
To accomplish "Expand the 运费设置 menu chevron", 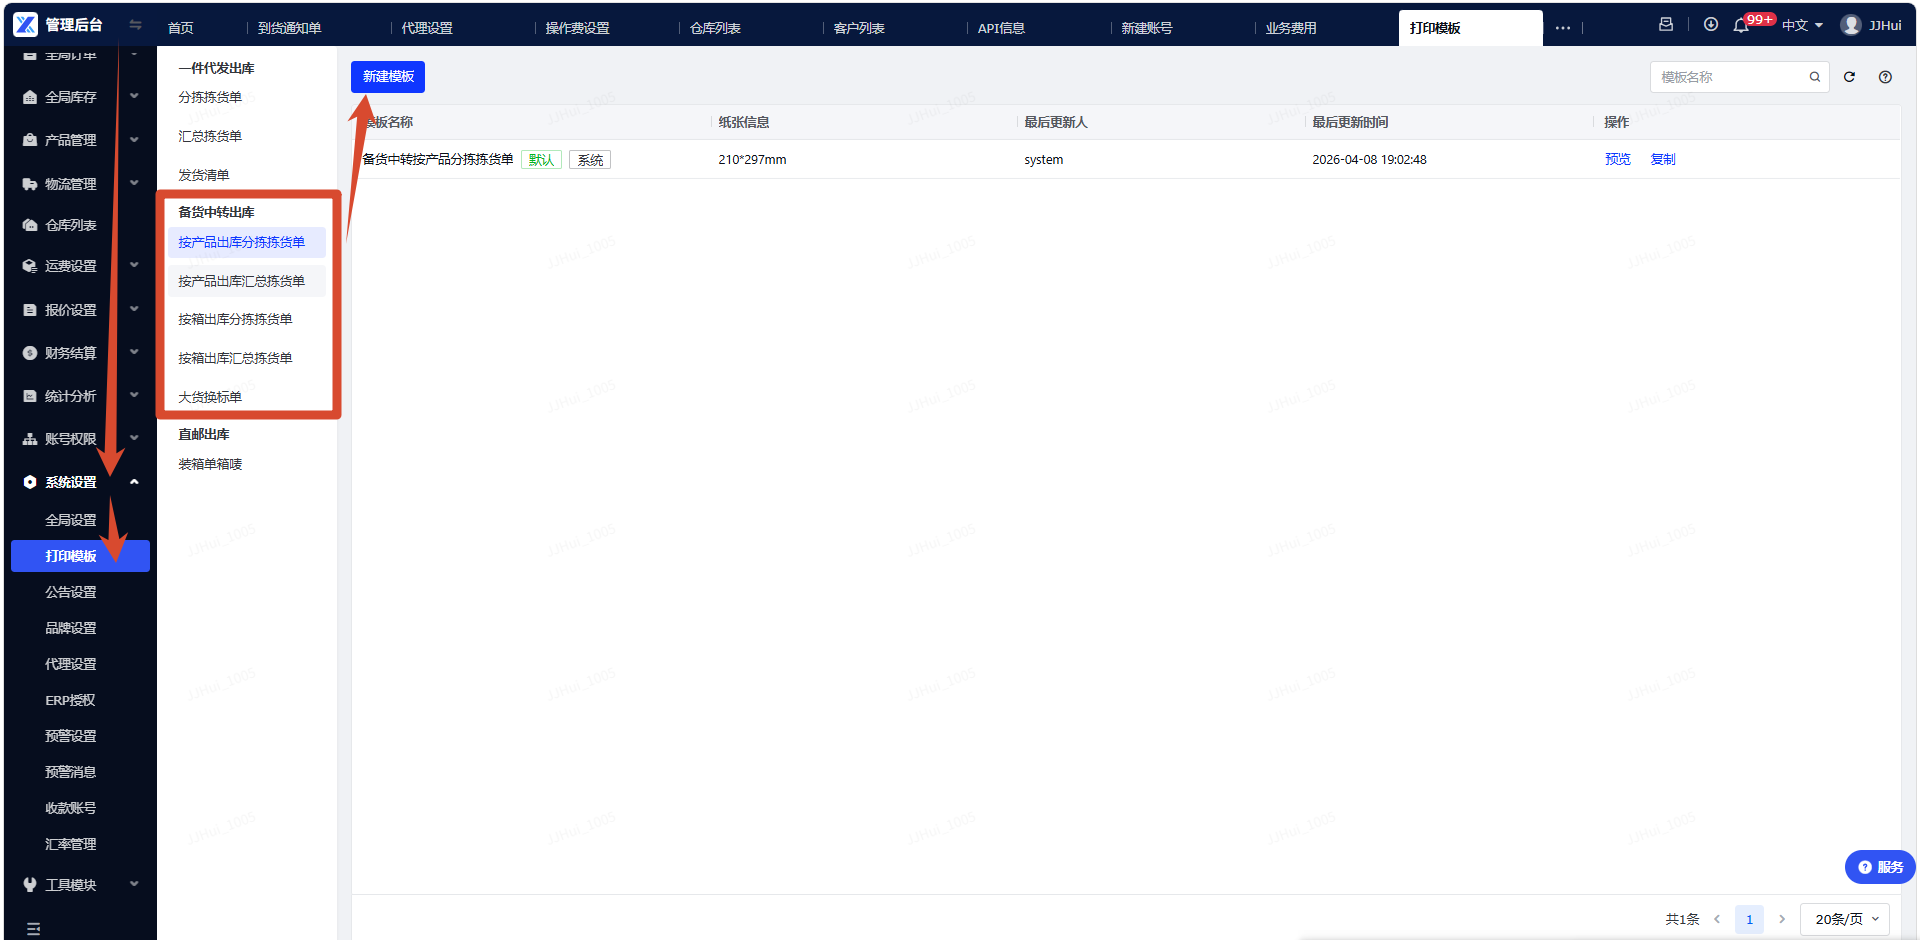I will point(134,265).
